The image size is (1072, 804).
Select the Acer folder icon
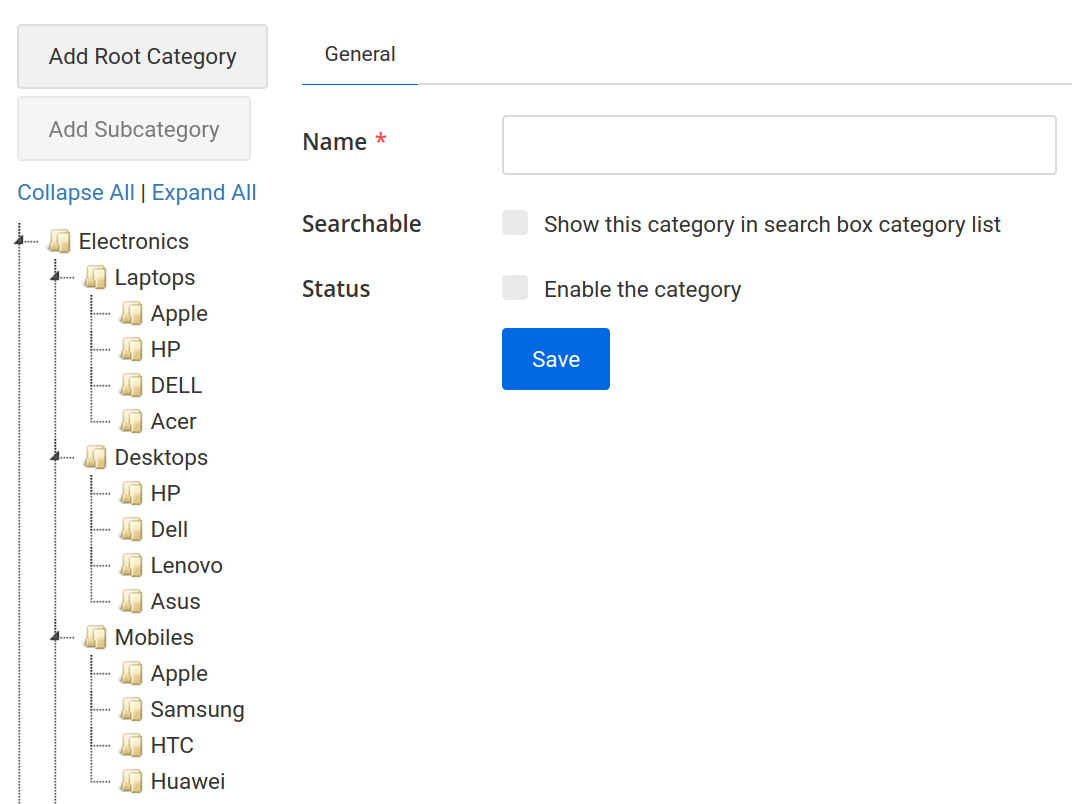click(132, 420)
